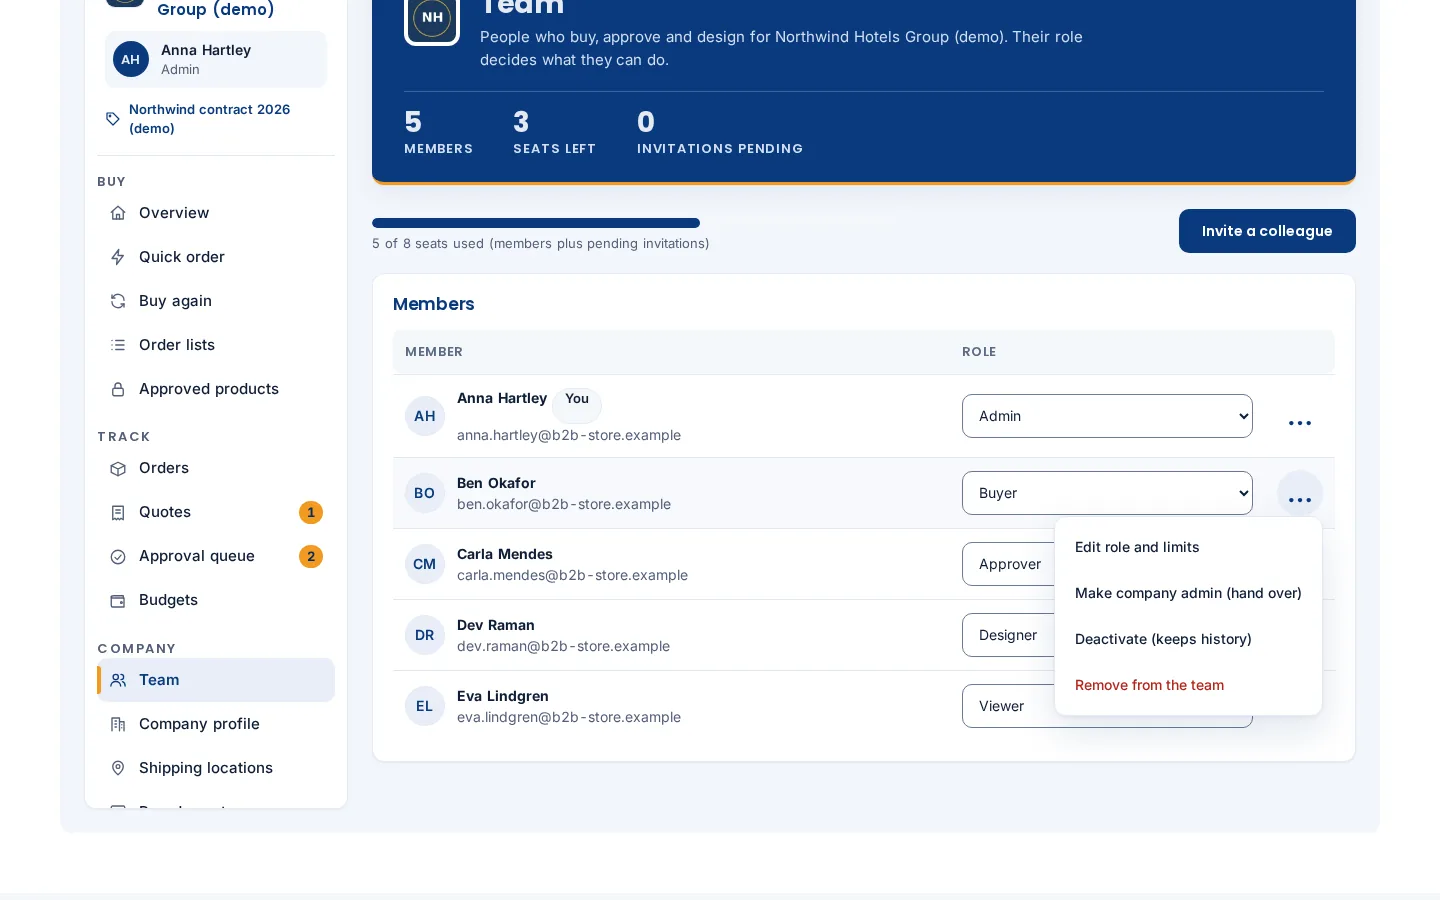This screenshot has height=900, width=1440.
Task: Select Remove from the team
Action: 1188,685
